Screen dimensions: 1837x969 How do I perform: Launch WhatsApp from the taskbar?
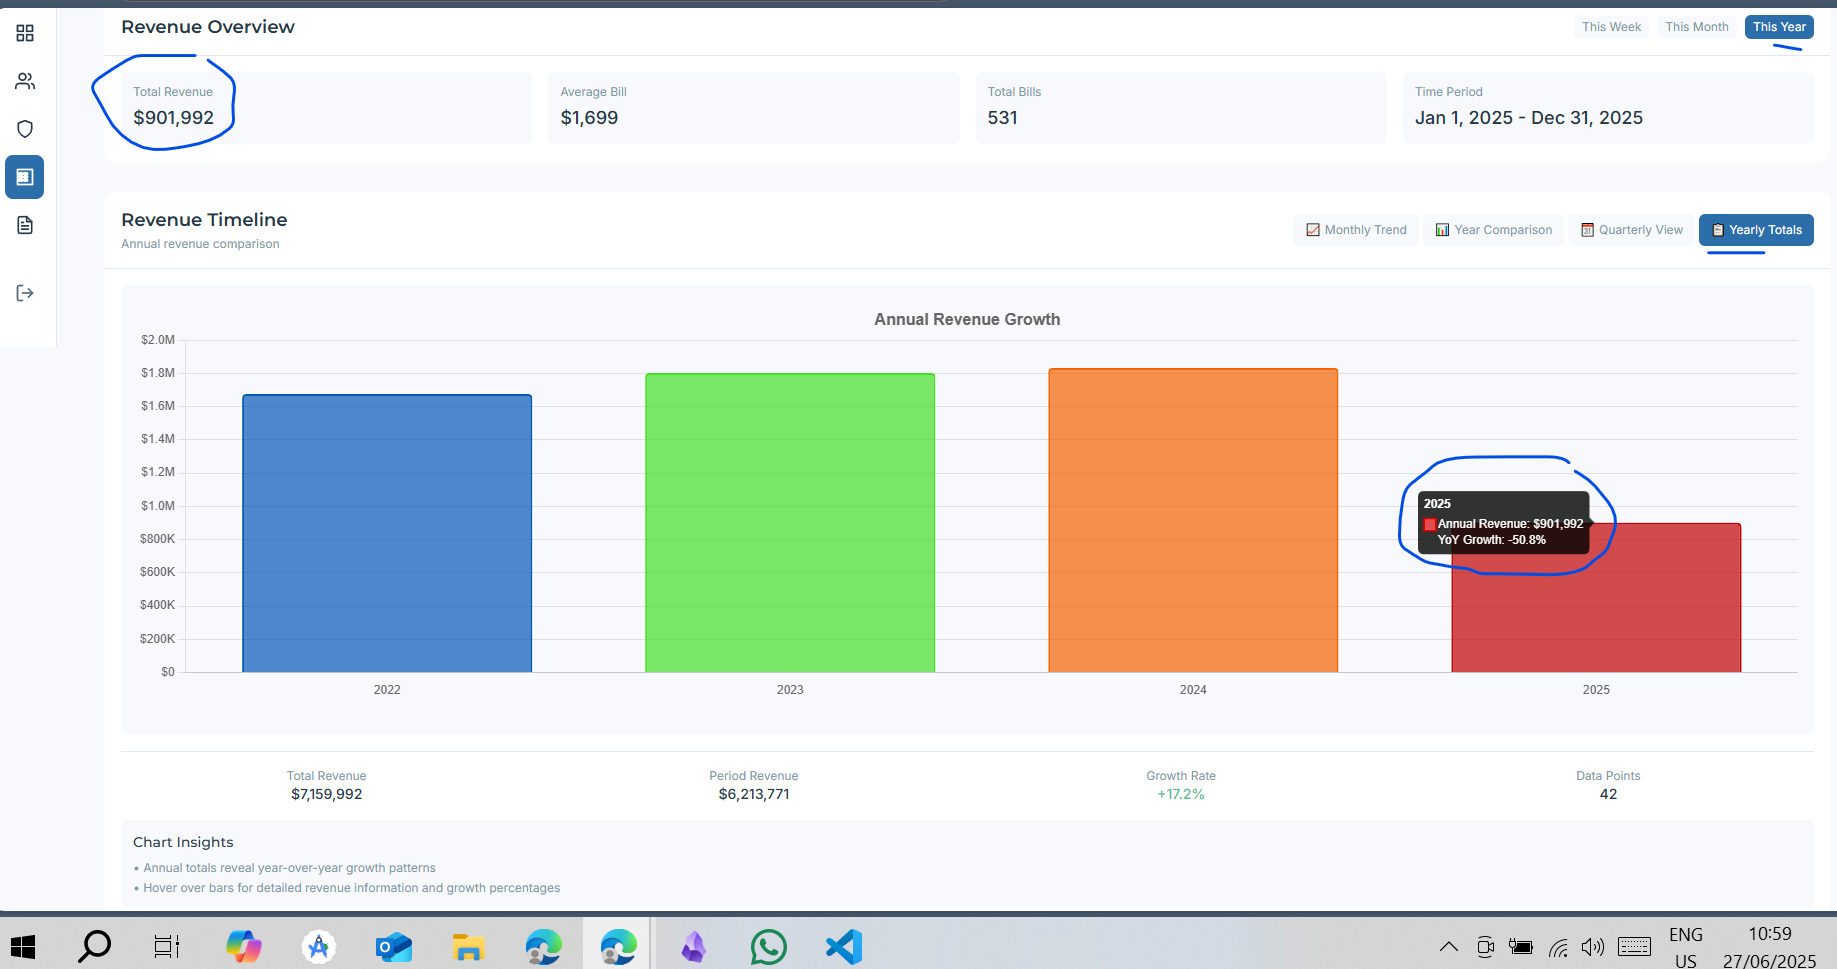[x=768, y=946]
